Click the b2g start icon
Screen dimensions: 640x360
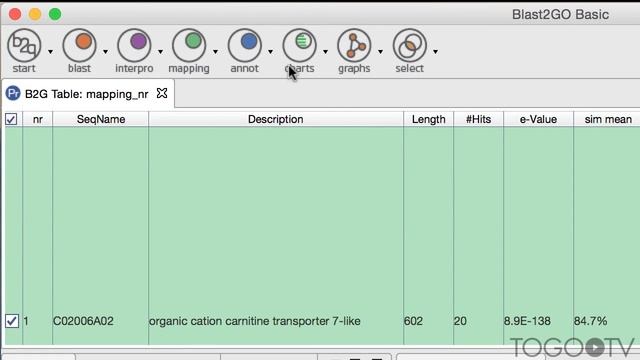click(x=24, y=45)
